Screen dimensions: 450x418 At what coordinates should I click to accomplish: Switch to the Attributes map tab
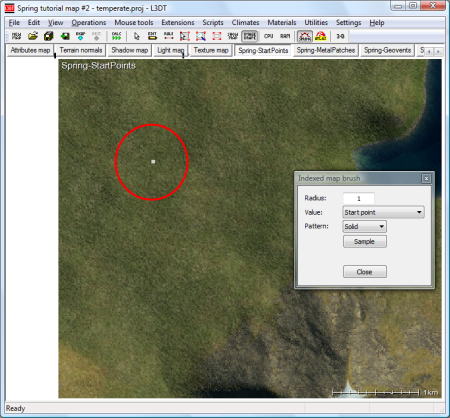(30, 50)
